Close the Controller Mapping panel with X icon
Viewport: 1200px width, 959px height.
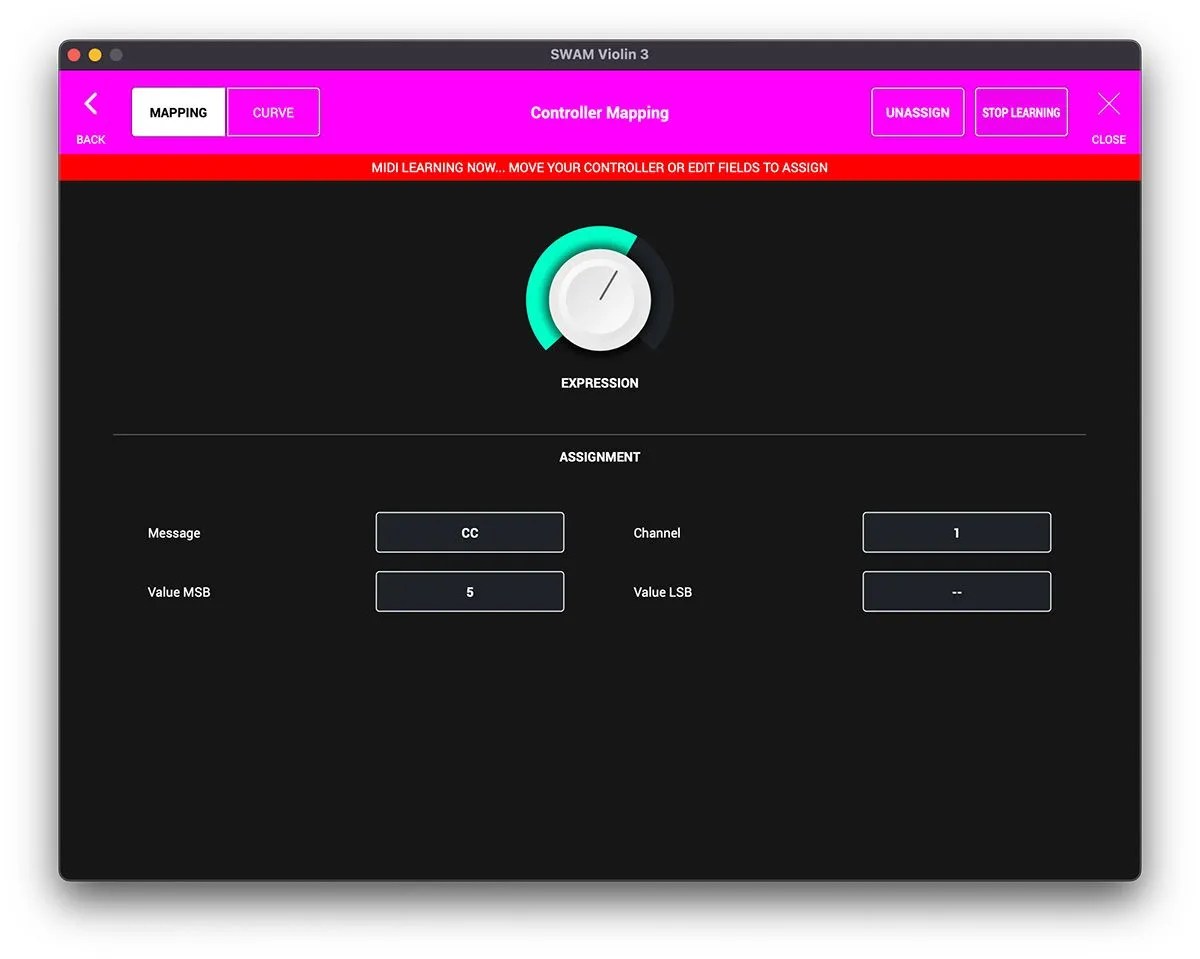click(1108, 104)
